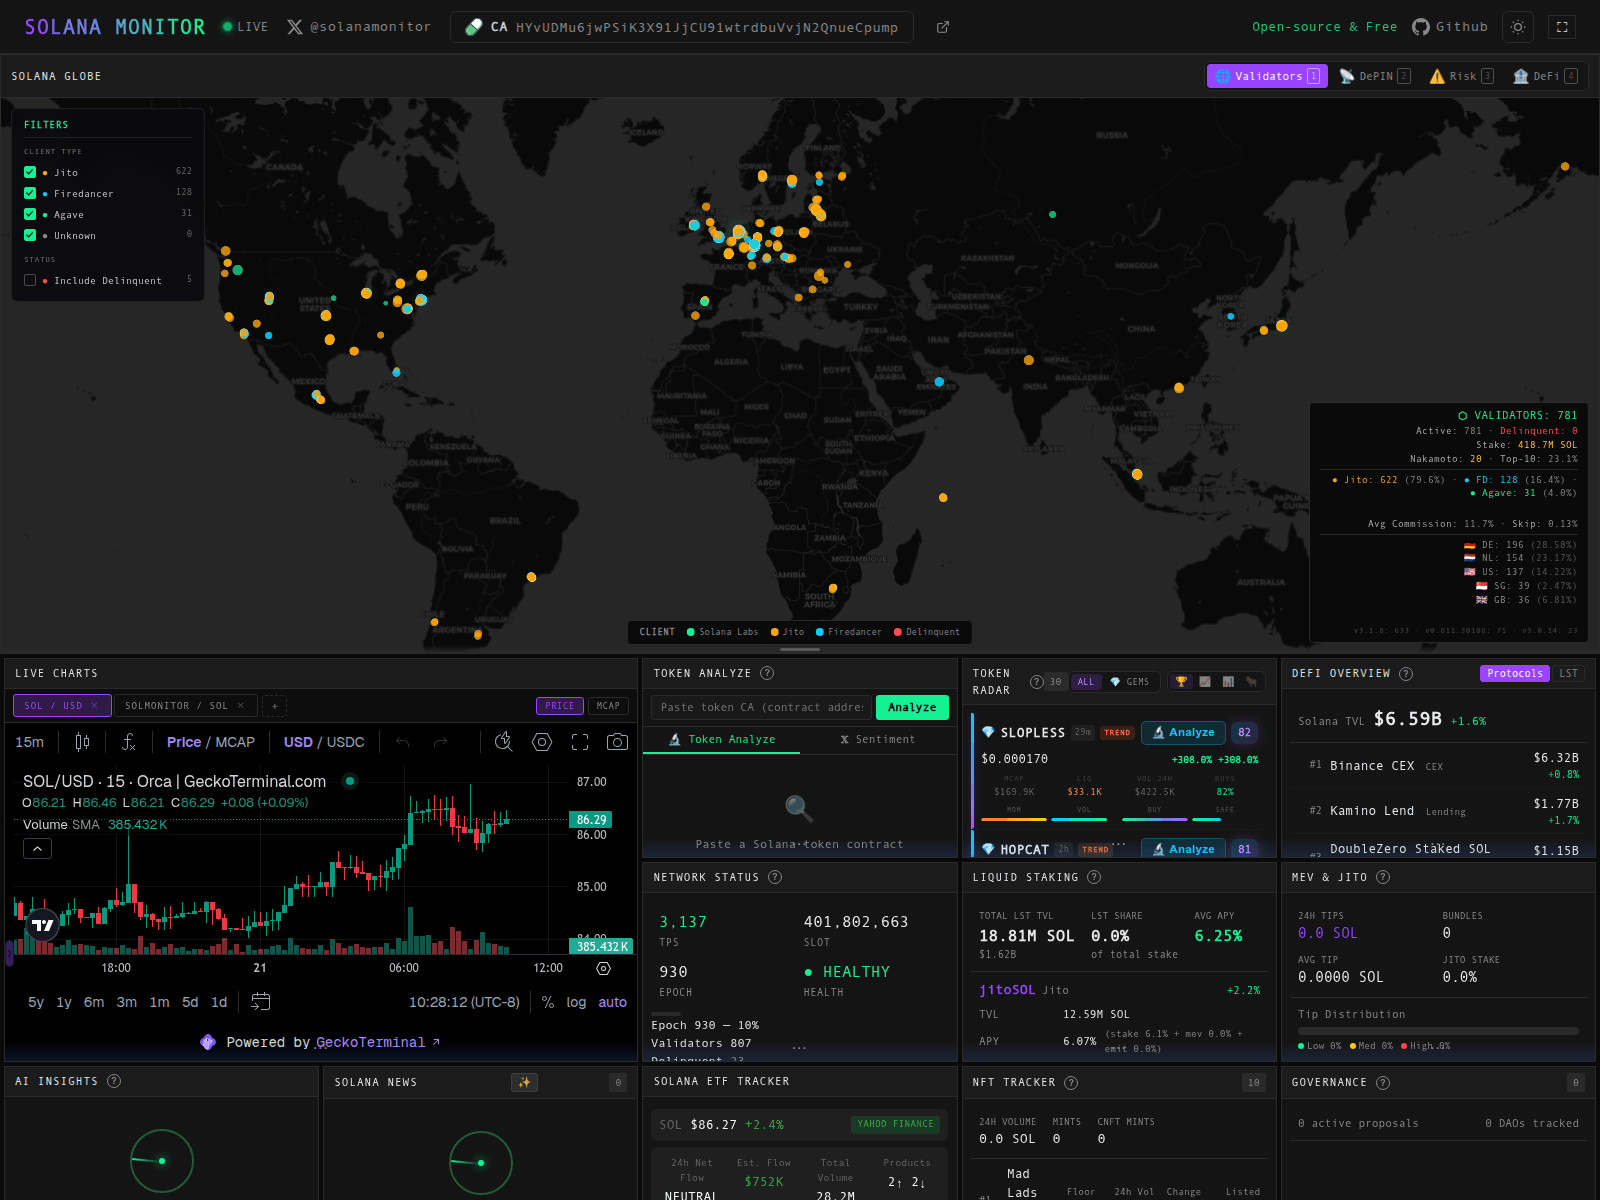
Task: Open Token Radar help question icon
Action: pos(1037,682)
